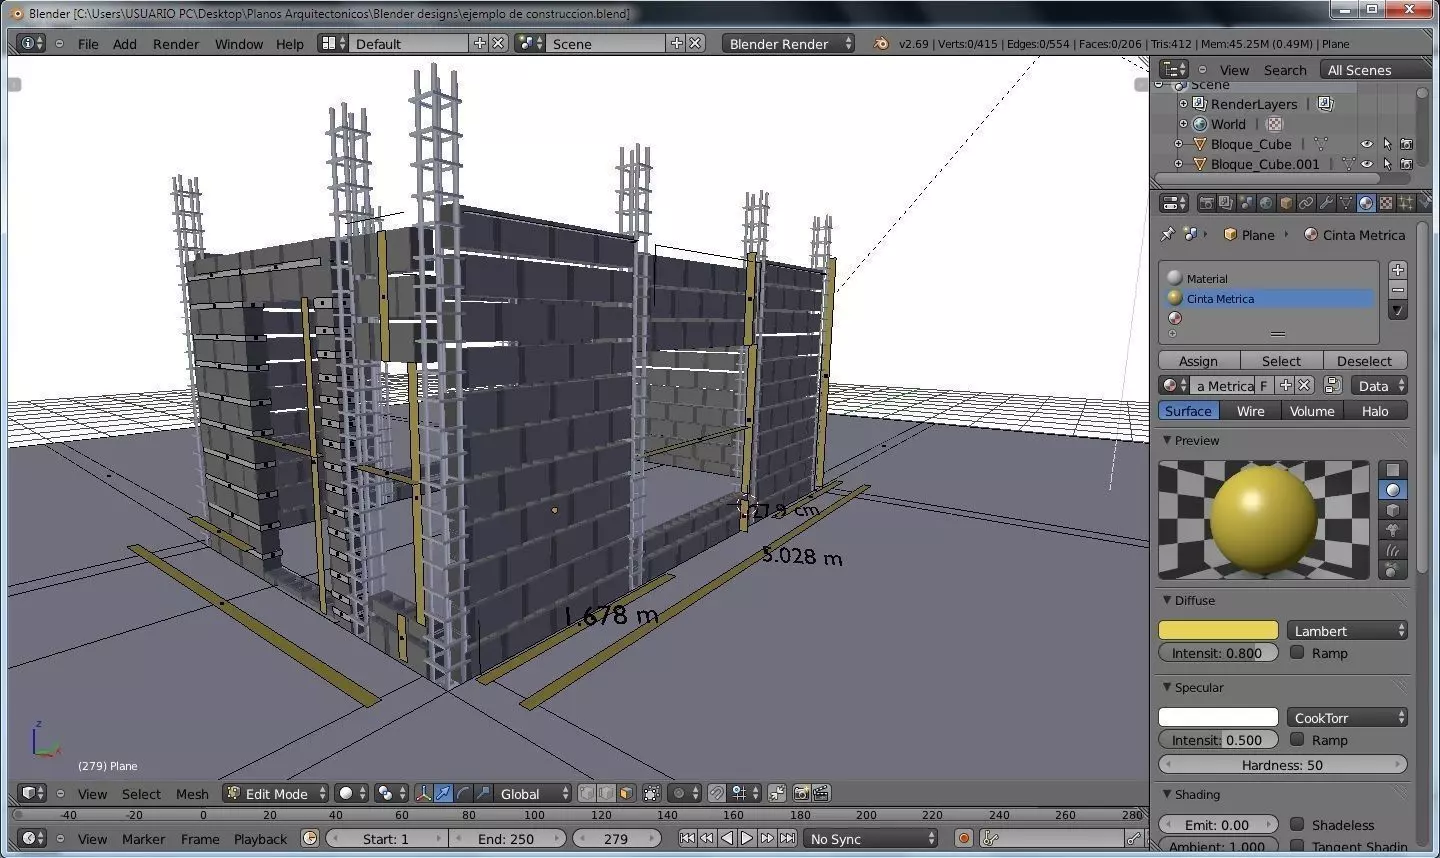Click the Assign button
1440x858 pixels.
(x=1198, y=361)
